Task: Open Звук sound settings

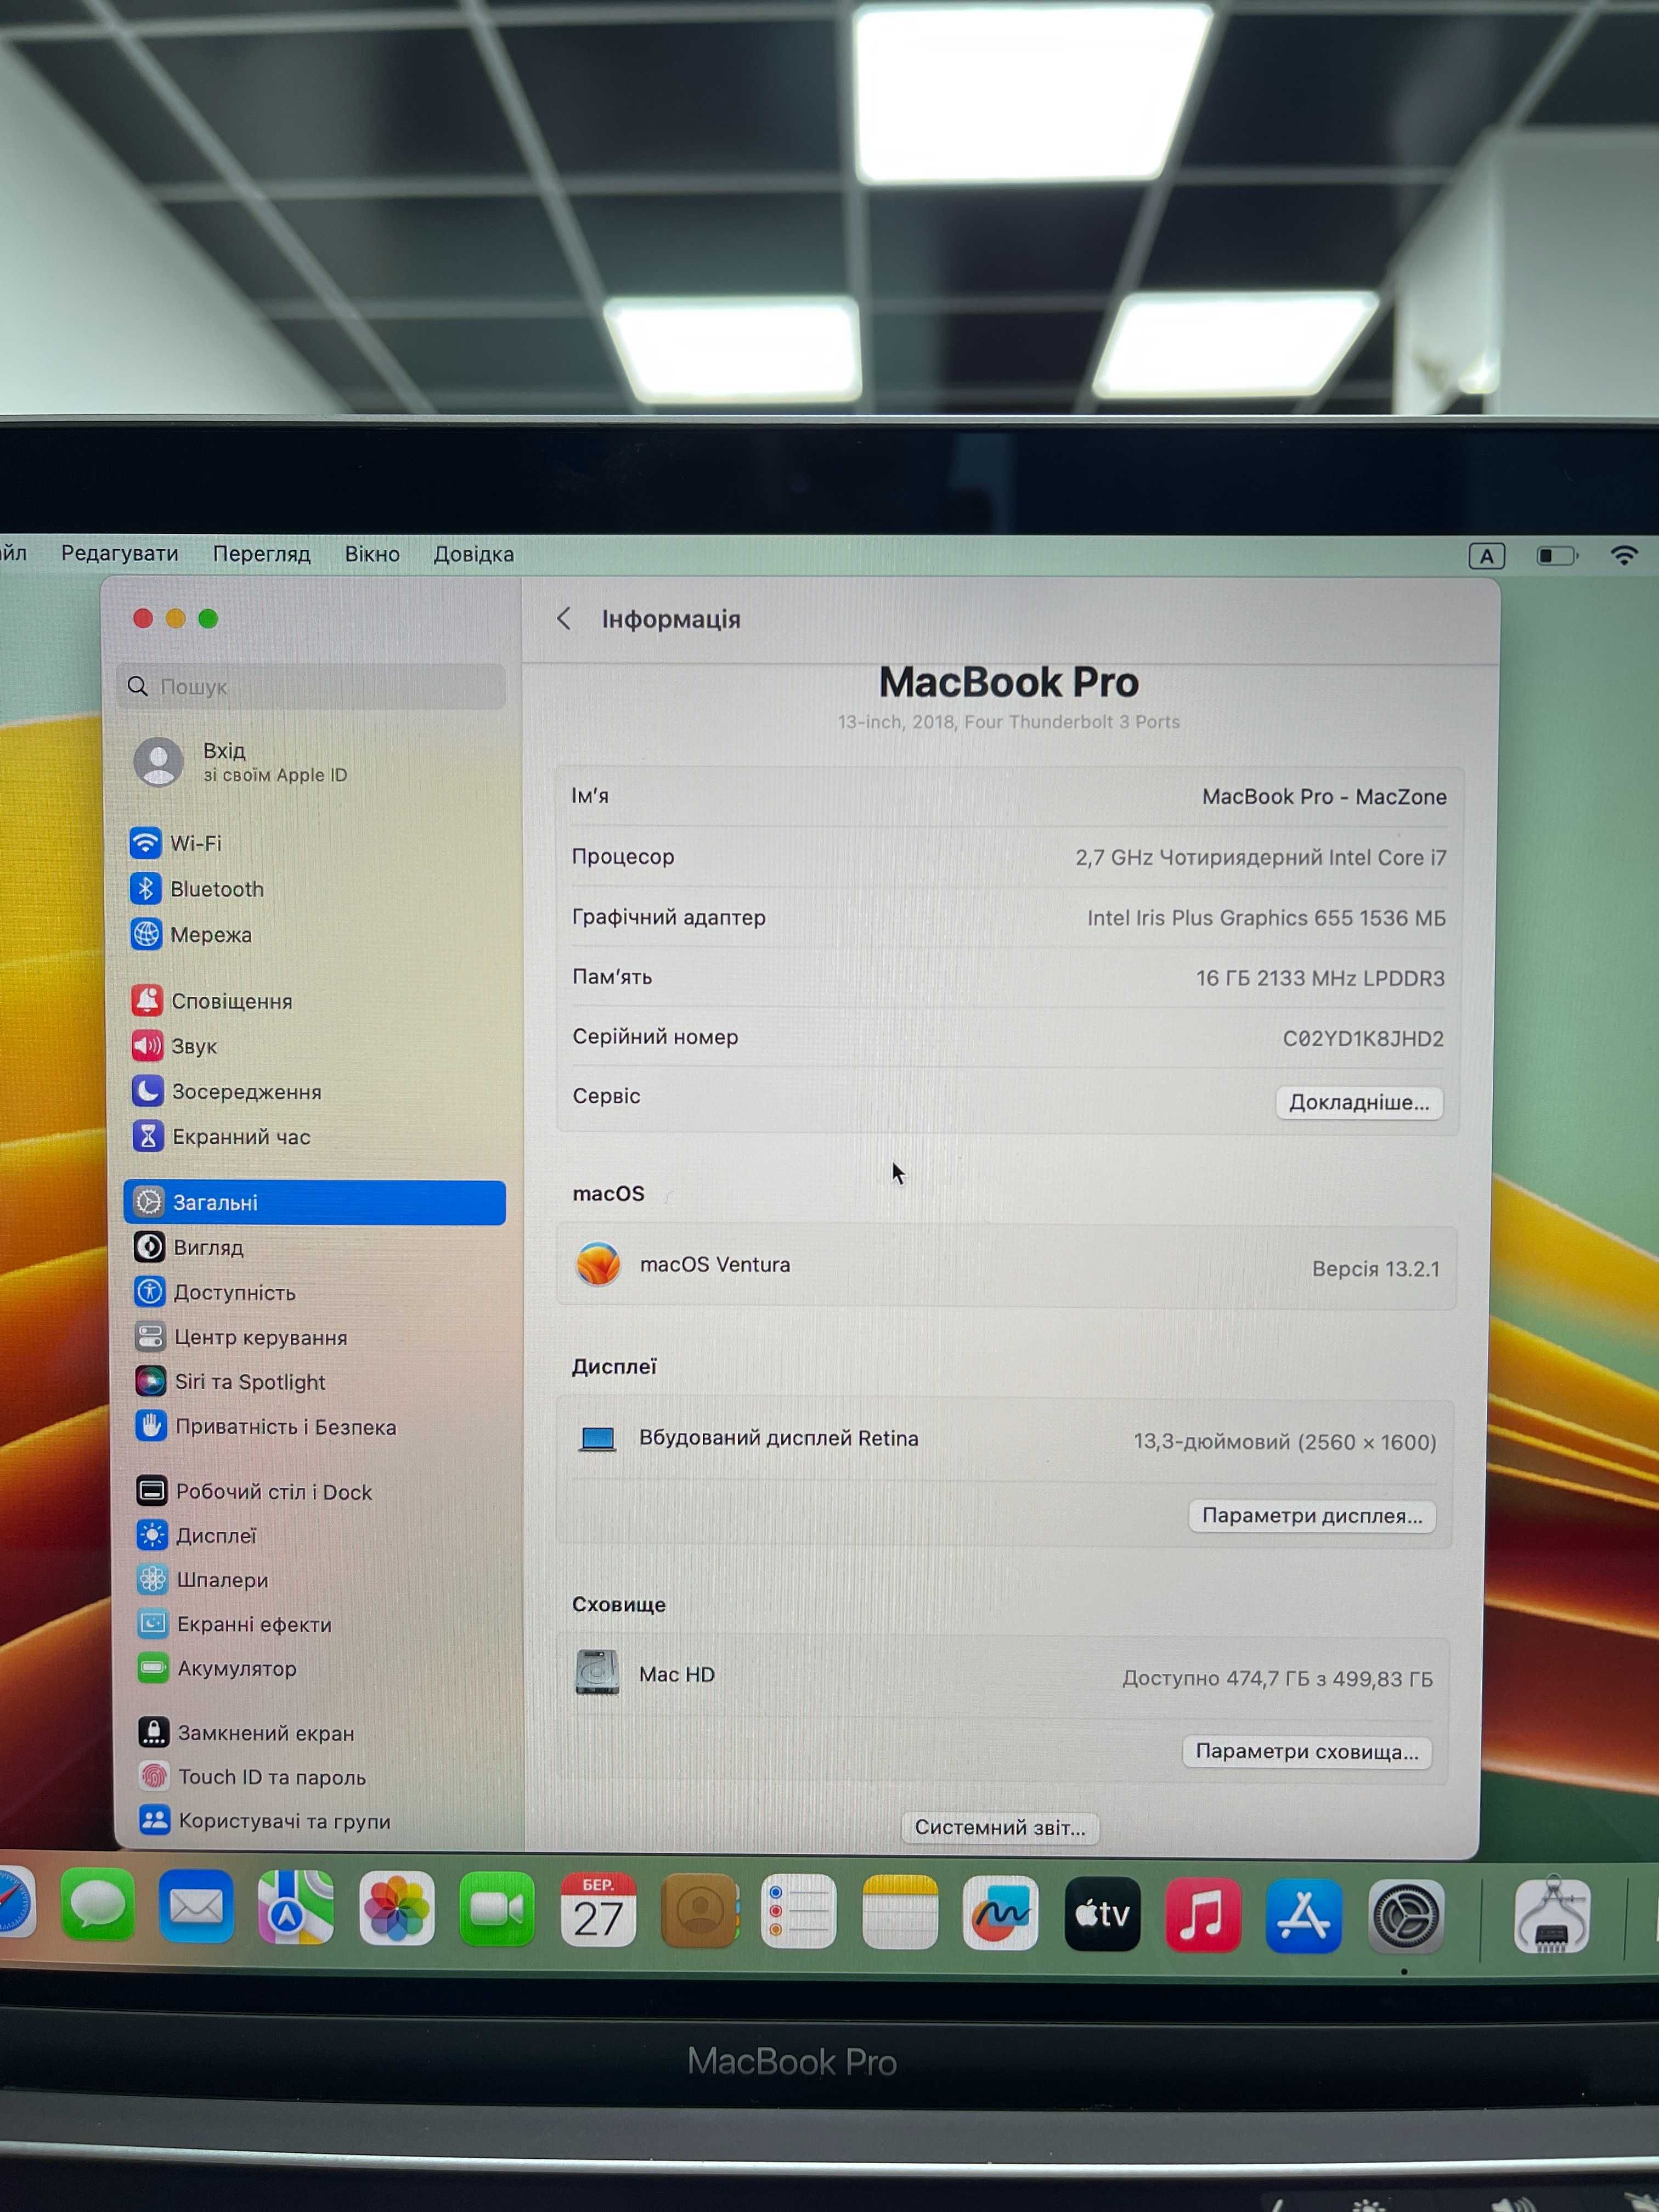Action: tap(174, 1046)
